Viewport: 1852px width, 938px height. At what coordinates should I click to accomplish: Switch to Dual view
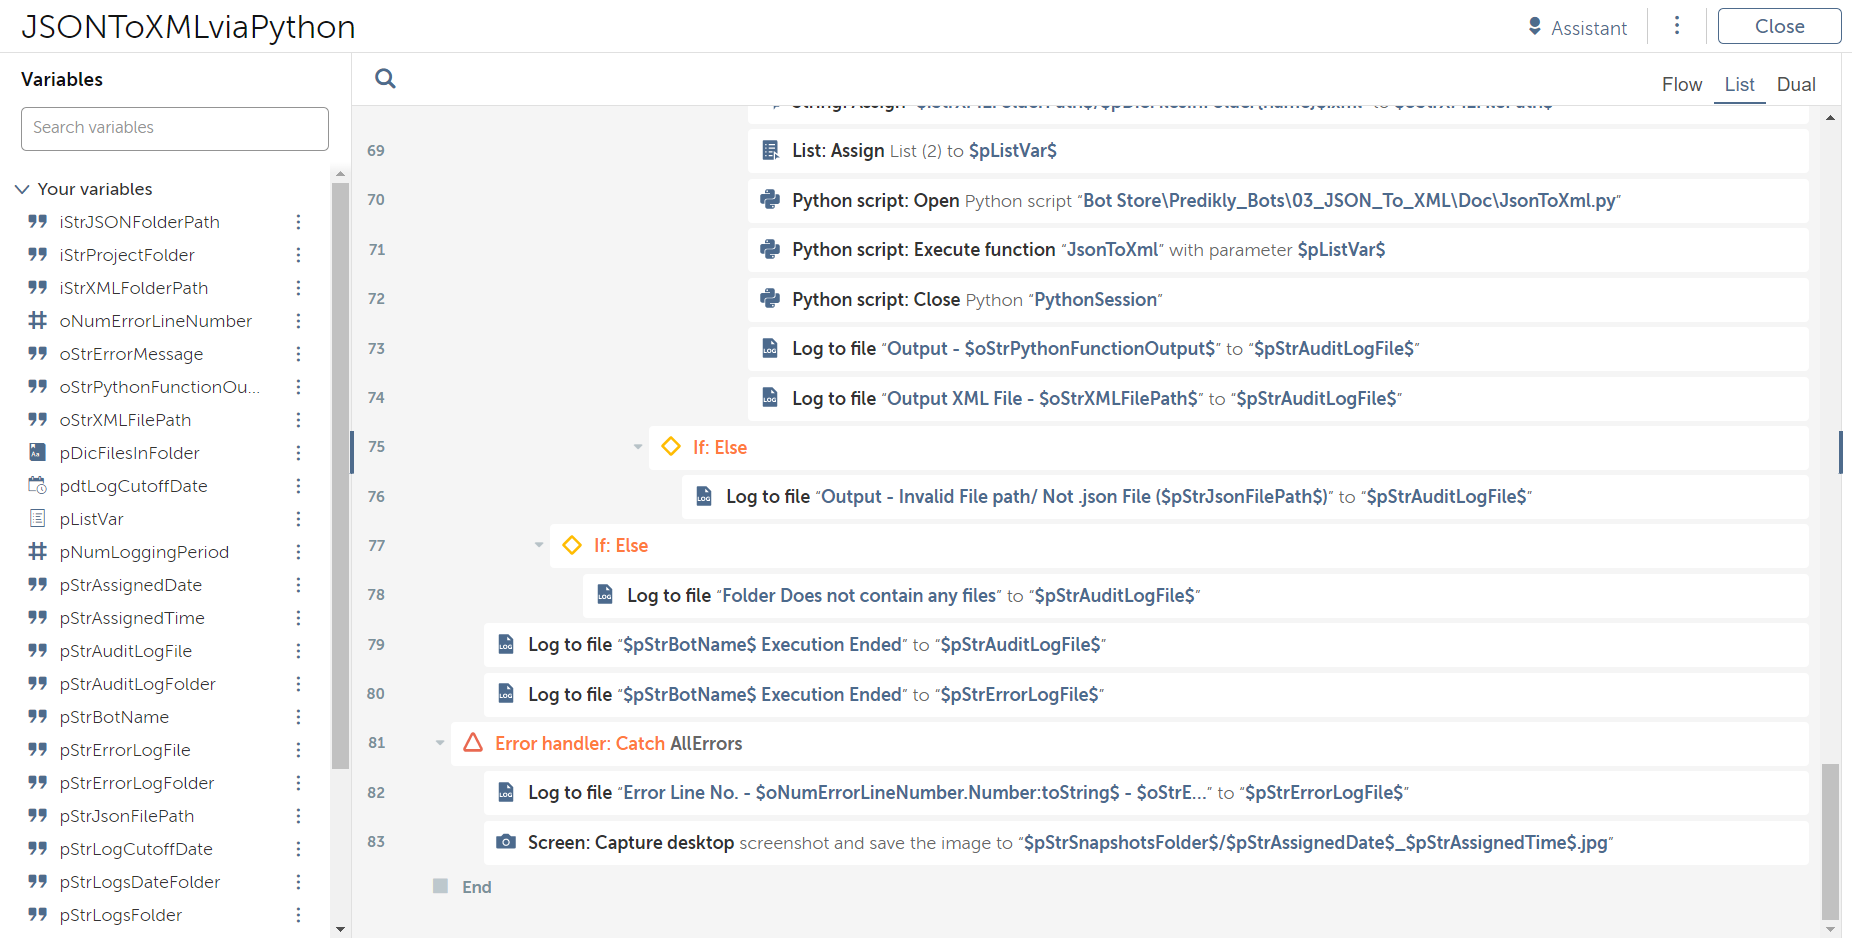coord(1795,85)
